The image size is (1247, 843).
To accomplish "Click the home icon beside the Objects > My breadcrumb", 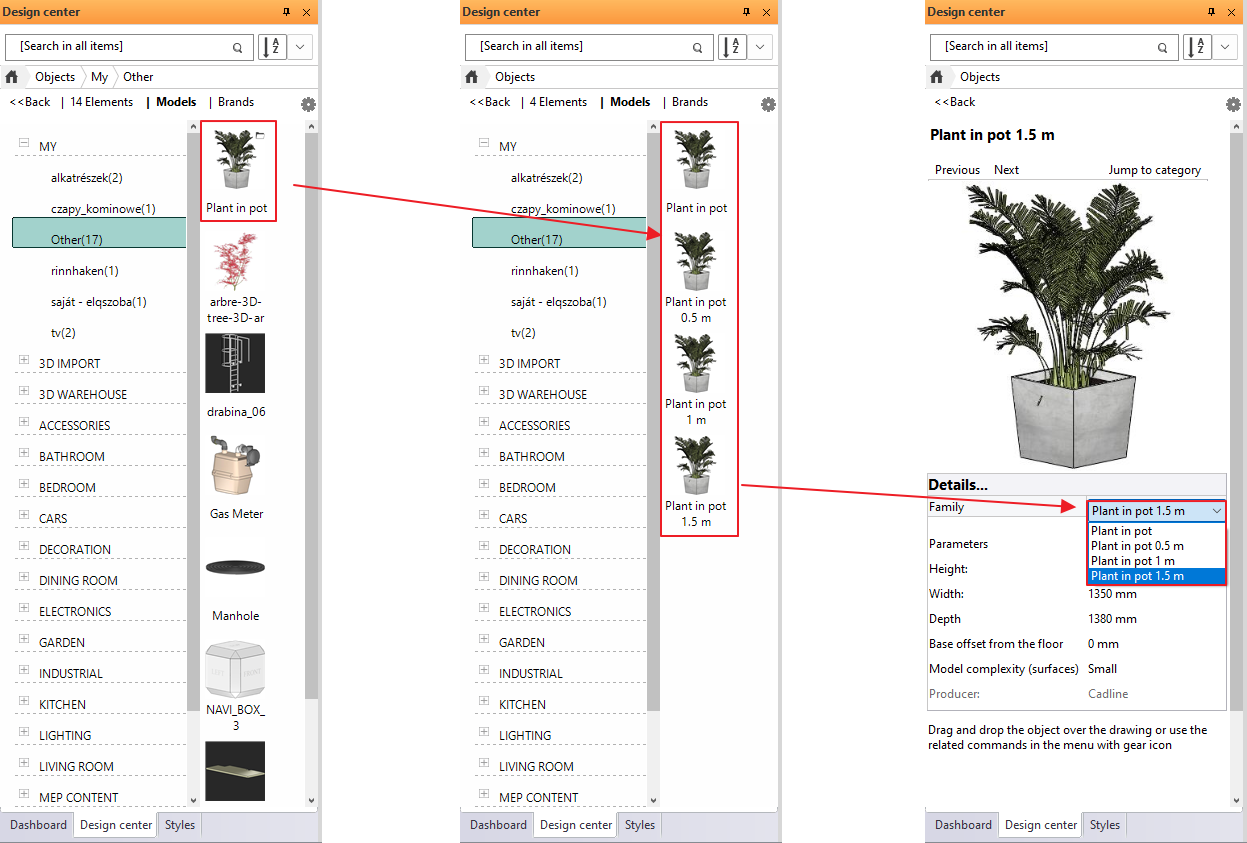I will coord(12,77).
